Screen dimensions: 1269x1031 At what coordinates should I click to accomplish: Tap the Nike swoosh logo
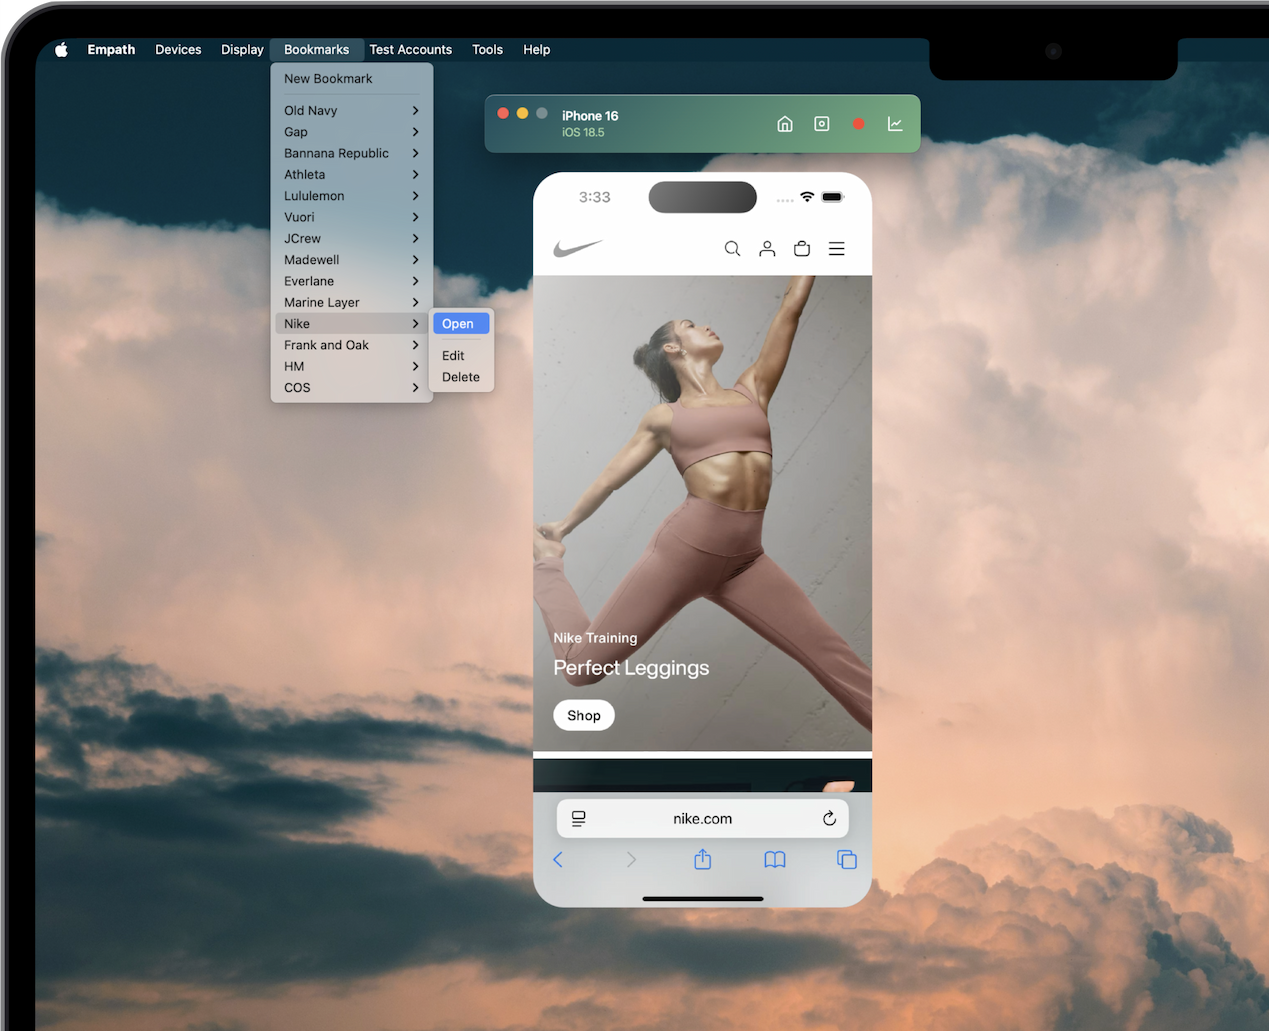pyautogui.click(x=578, y=248)
